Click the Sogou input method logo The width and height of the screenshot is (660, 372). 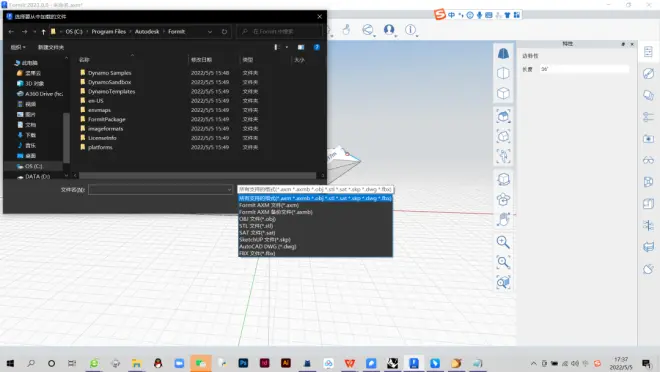[440, 15]
